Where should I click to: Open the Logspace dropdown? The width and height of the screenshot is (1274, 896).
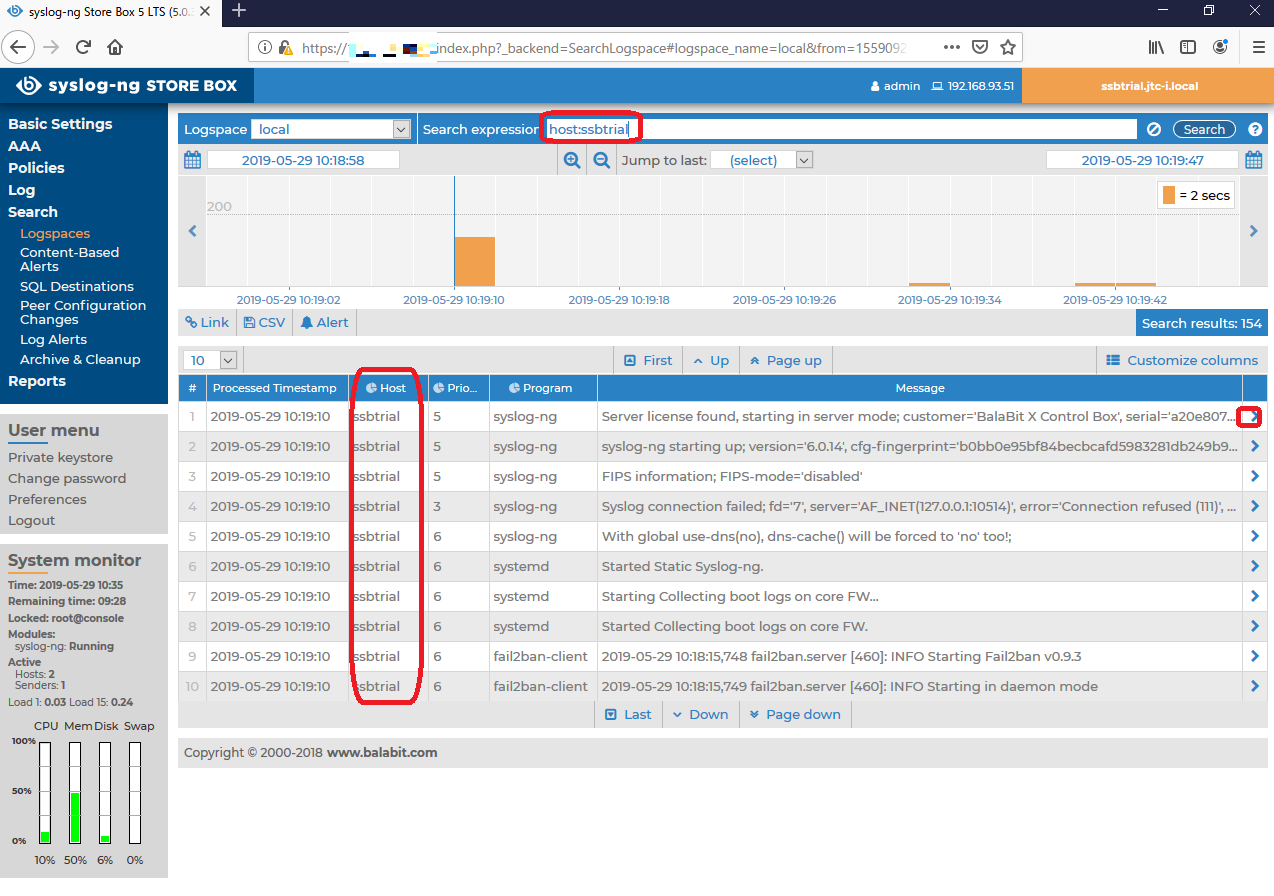(x=331, y=129)
